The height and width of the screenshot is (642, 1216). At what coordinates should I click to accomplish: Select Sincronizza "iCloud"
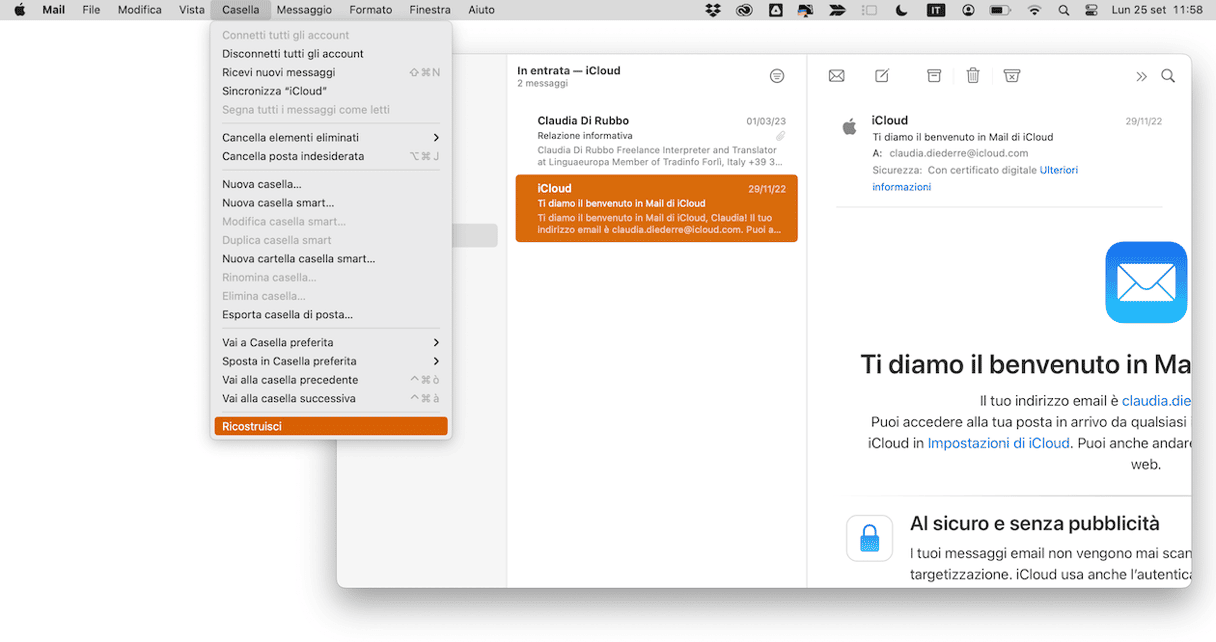point(331,91)
